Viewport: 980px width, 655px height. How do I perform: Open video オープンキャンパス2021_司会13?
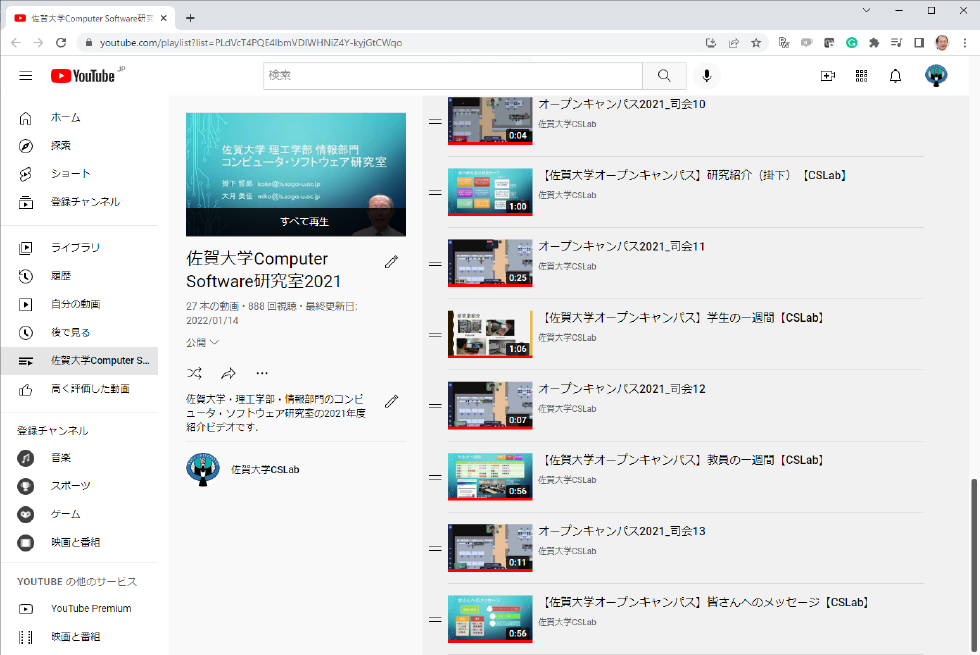point(622,531)
